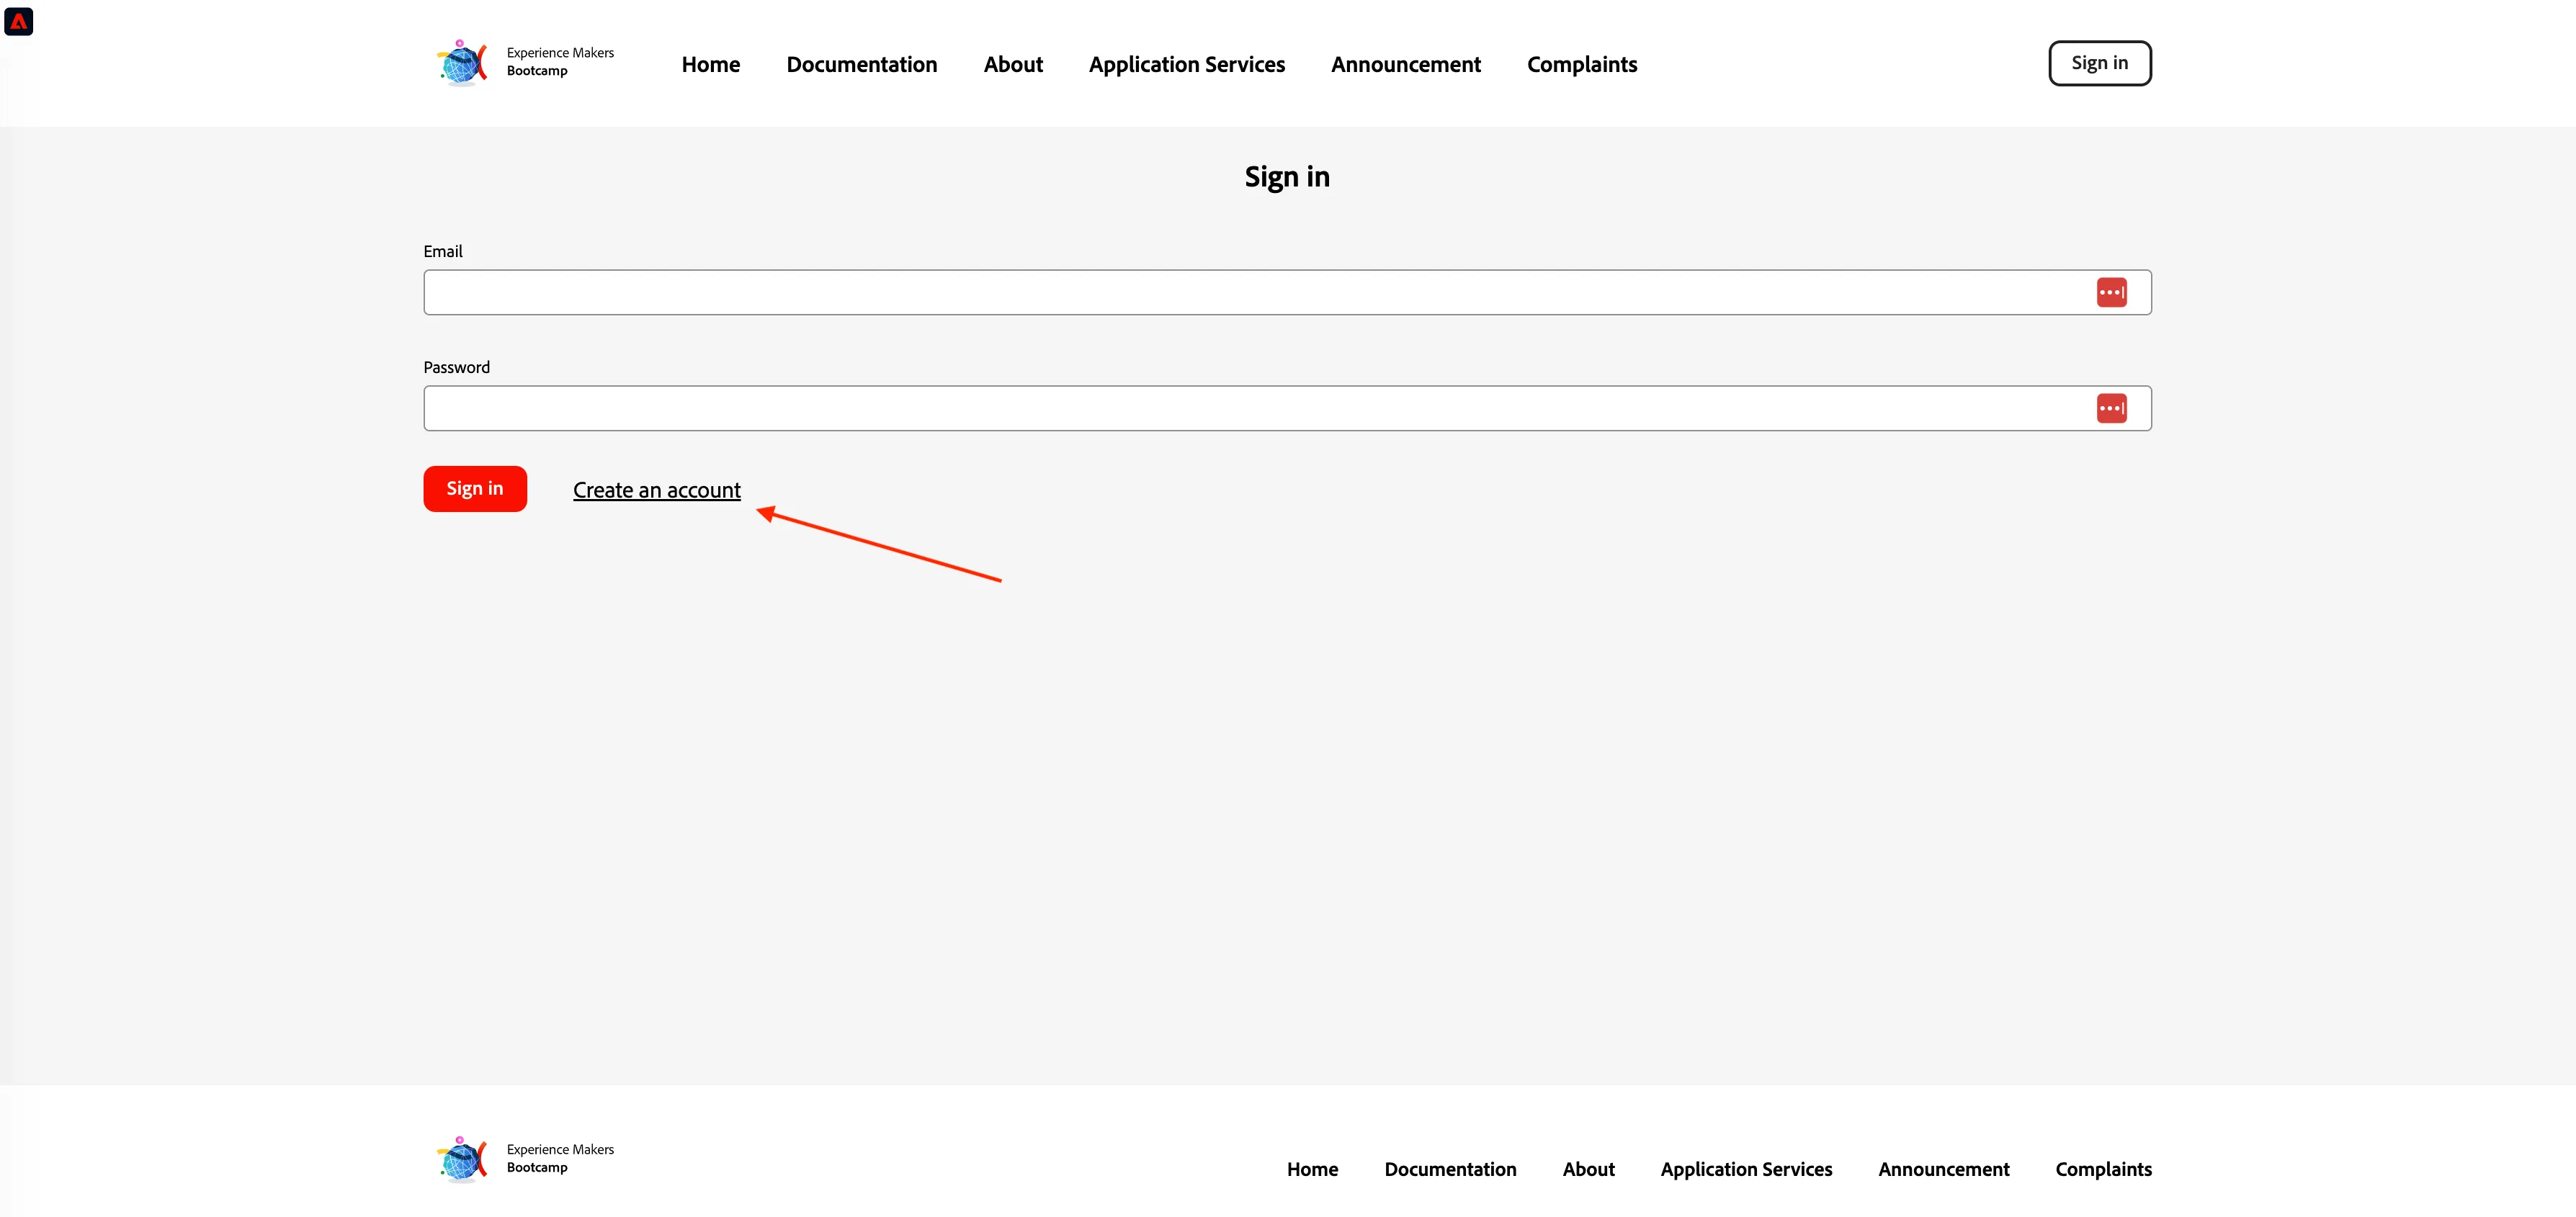The height and width of the screenshot is (1217, 2576).
Task: Click the Announcement link in the footer
Action: (x=1943, y=1169)
